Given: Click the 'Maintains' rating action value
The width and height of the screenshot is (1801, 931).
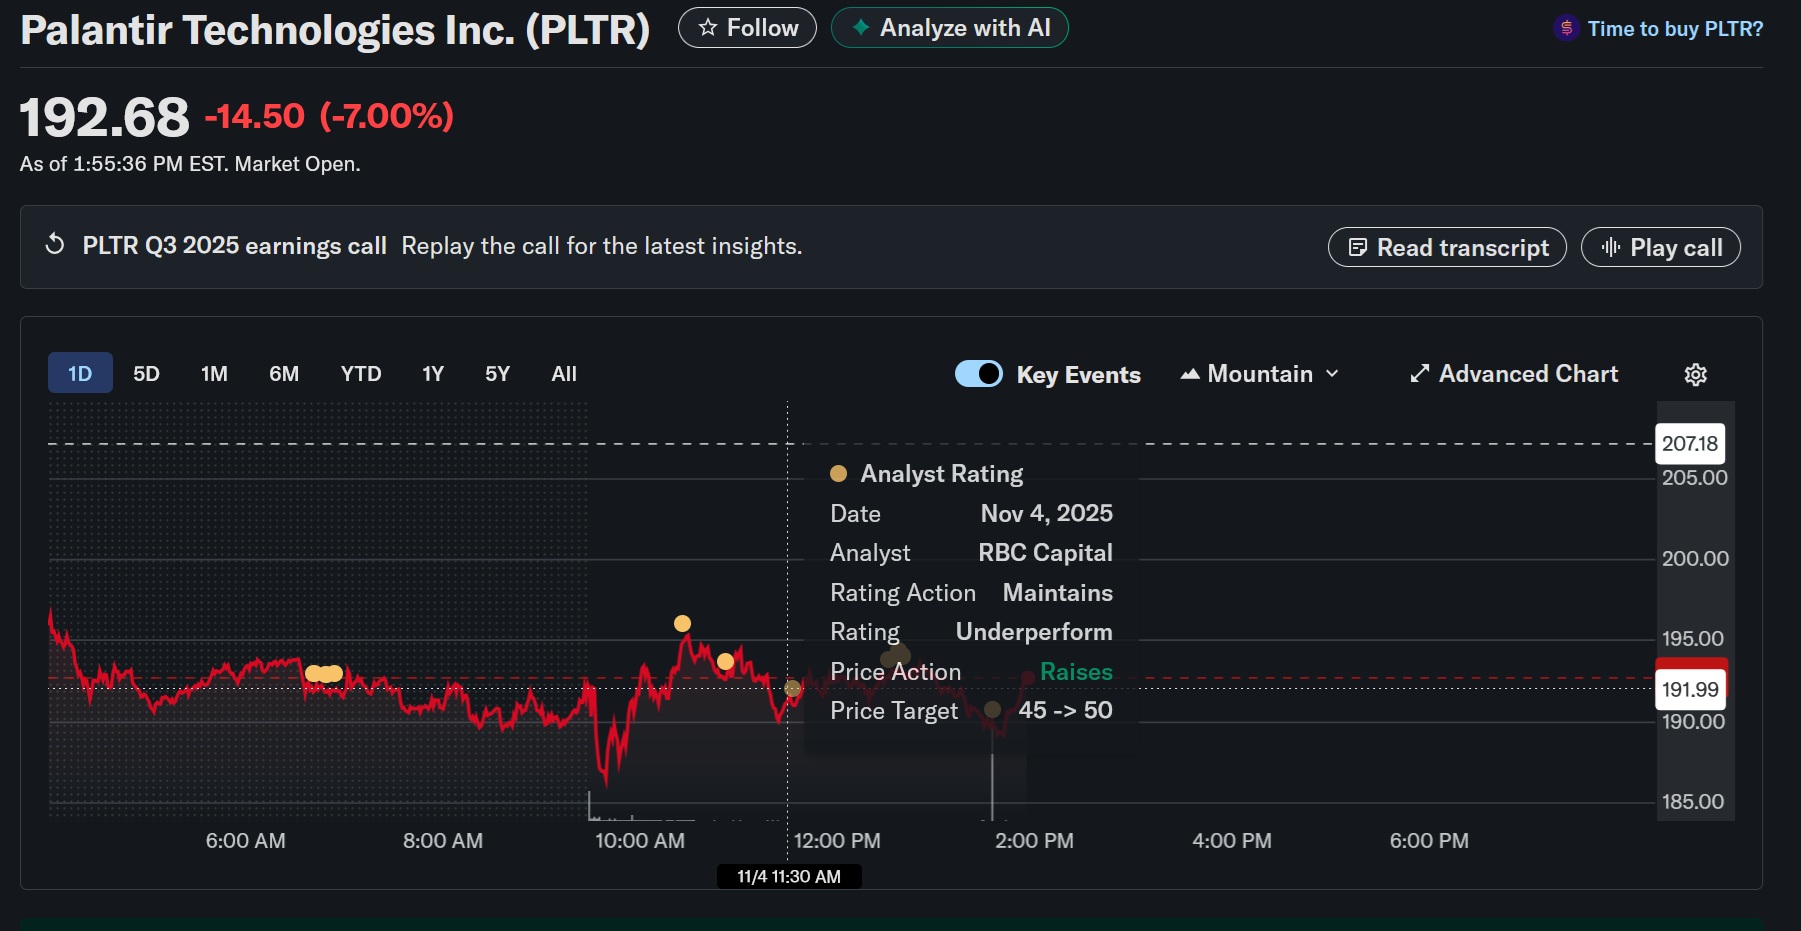Looking at the screenshot, I should pos(1058,593).
